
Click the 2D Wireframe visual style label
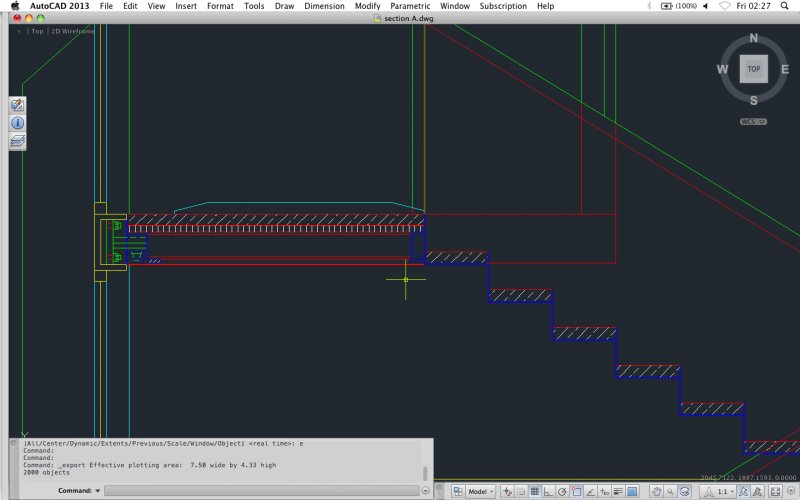(x=73, y=31)
